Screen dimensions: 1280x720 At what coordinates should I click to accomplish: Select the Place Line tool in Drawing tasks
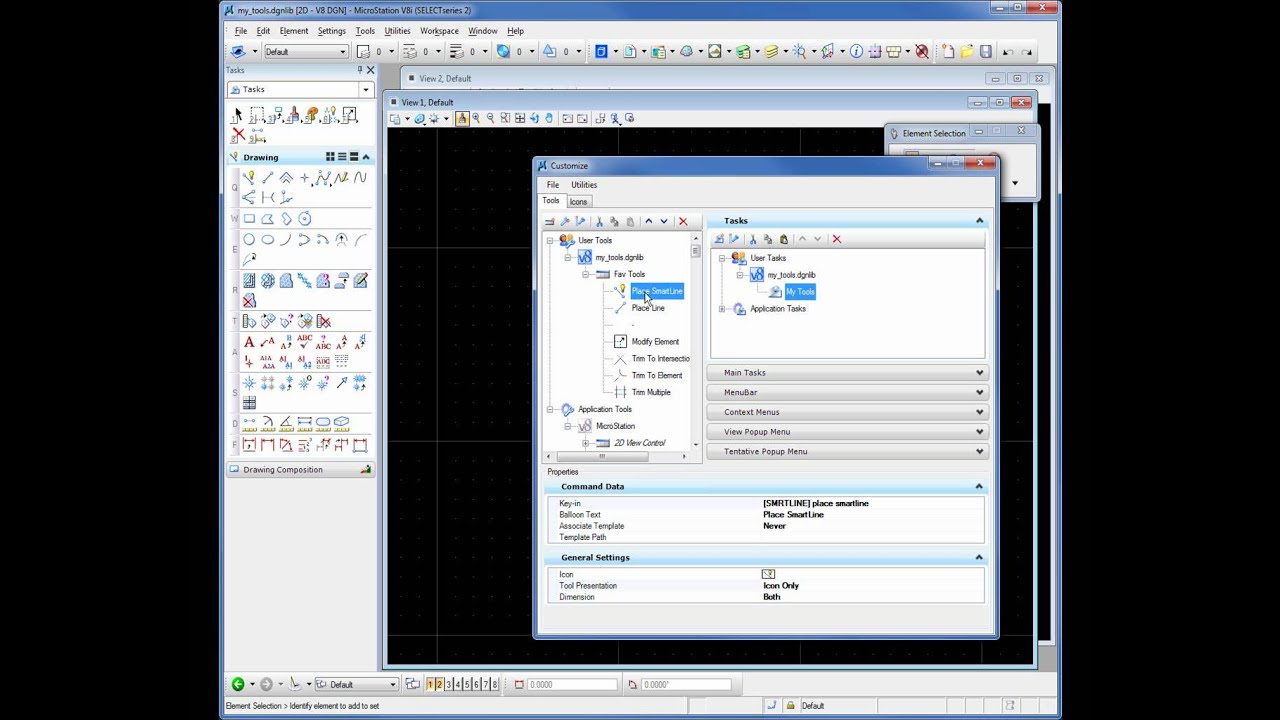(x=267, y=178)
